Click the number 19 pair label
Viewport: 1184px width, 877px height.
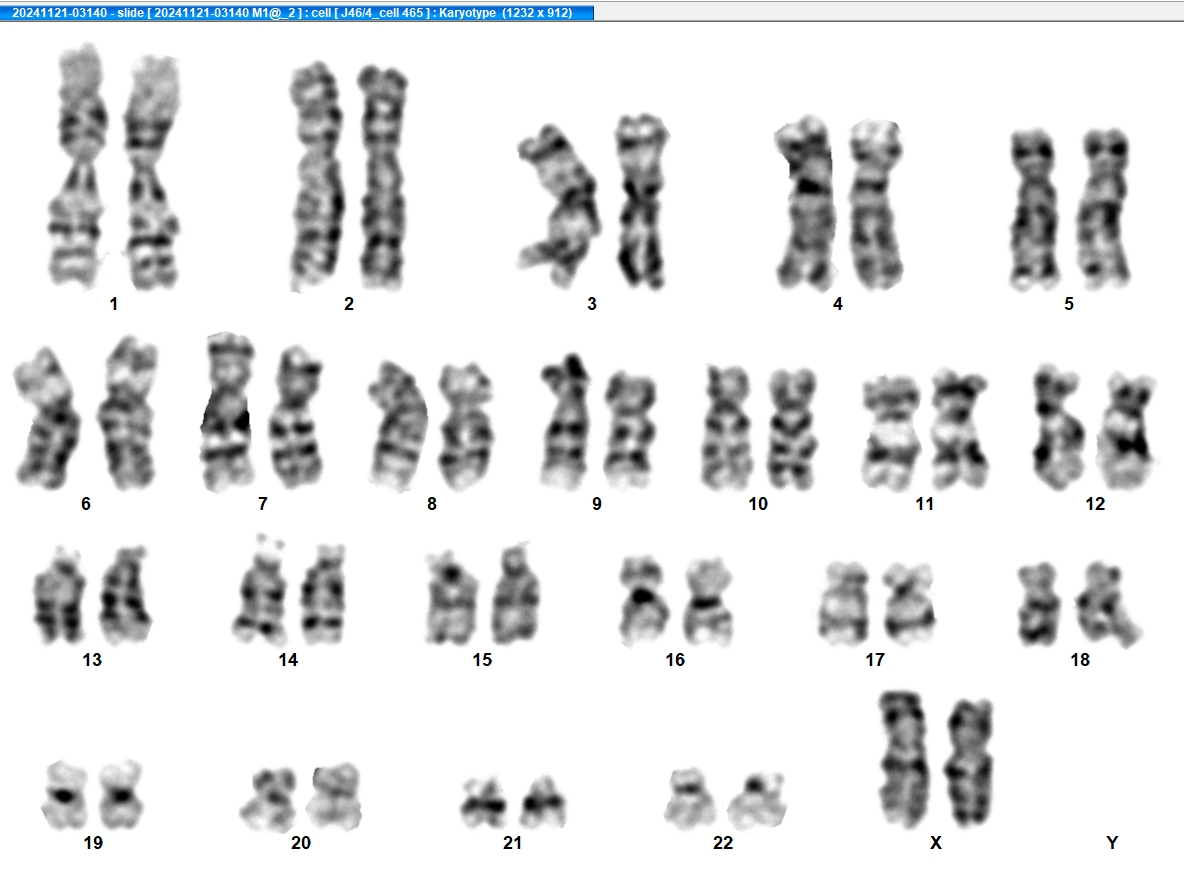[93, 843]
